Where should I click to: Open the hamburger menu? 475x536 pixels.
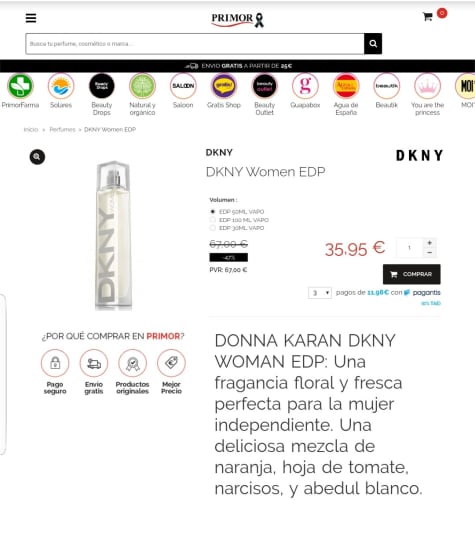coord(31,18)
